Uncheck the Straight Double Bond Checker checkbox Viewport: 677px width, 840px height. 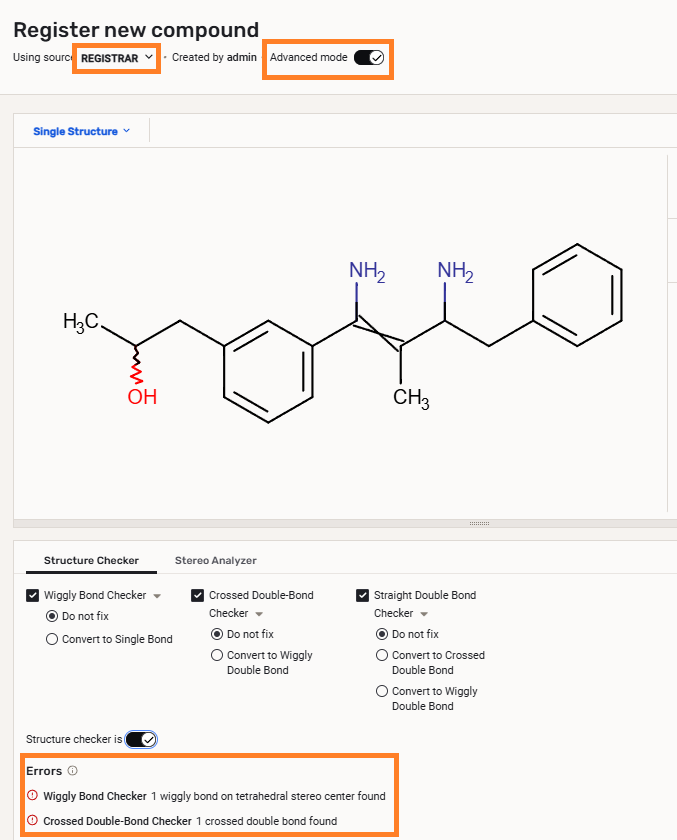(x=363, y=595)
